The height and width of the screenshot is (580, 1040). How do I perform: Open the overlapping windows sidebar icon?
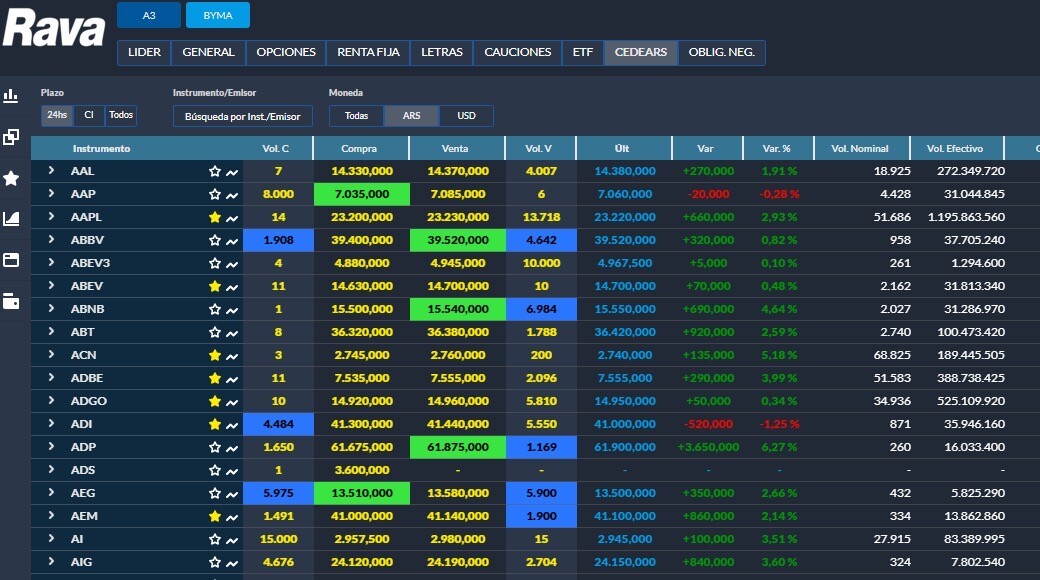11,137
